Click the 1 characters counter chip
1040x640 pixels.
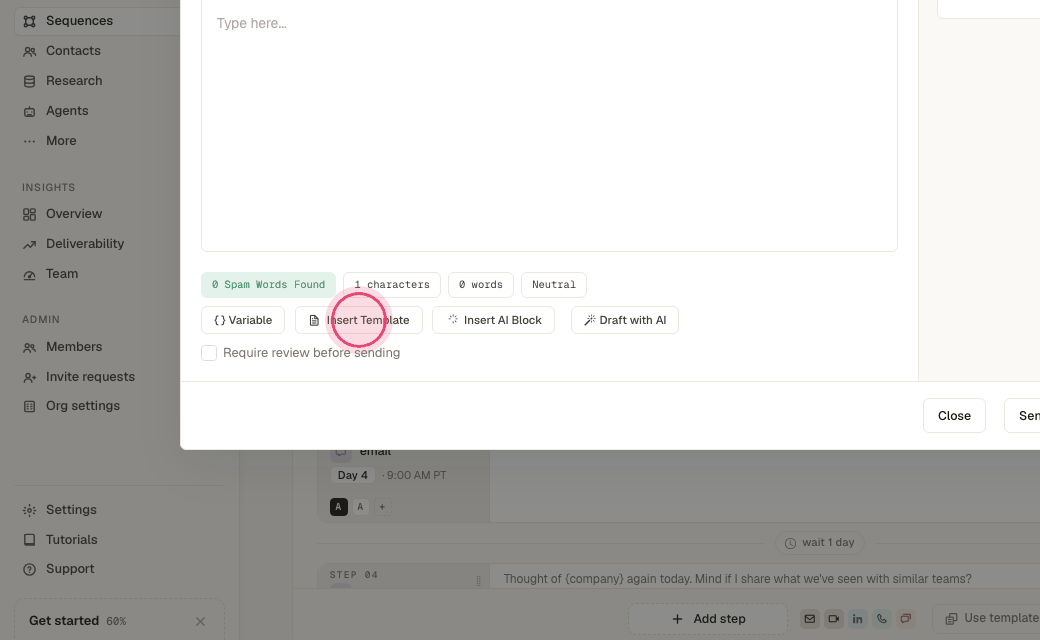392,285
